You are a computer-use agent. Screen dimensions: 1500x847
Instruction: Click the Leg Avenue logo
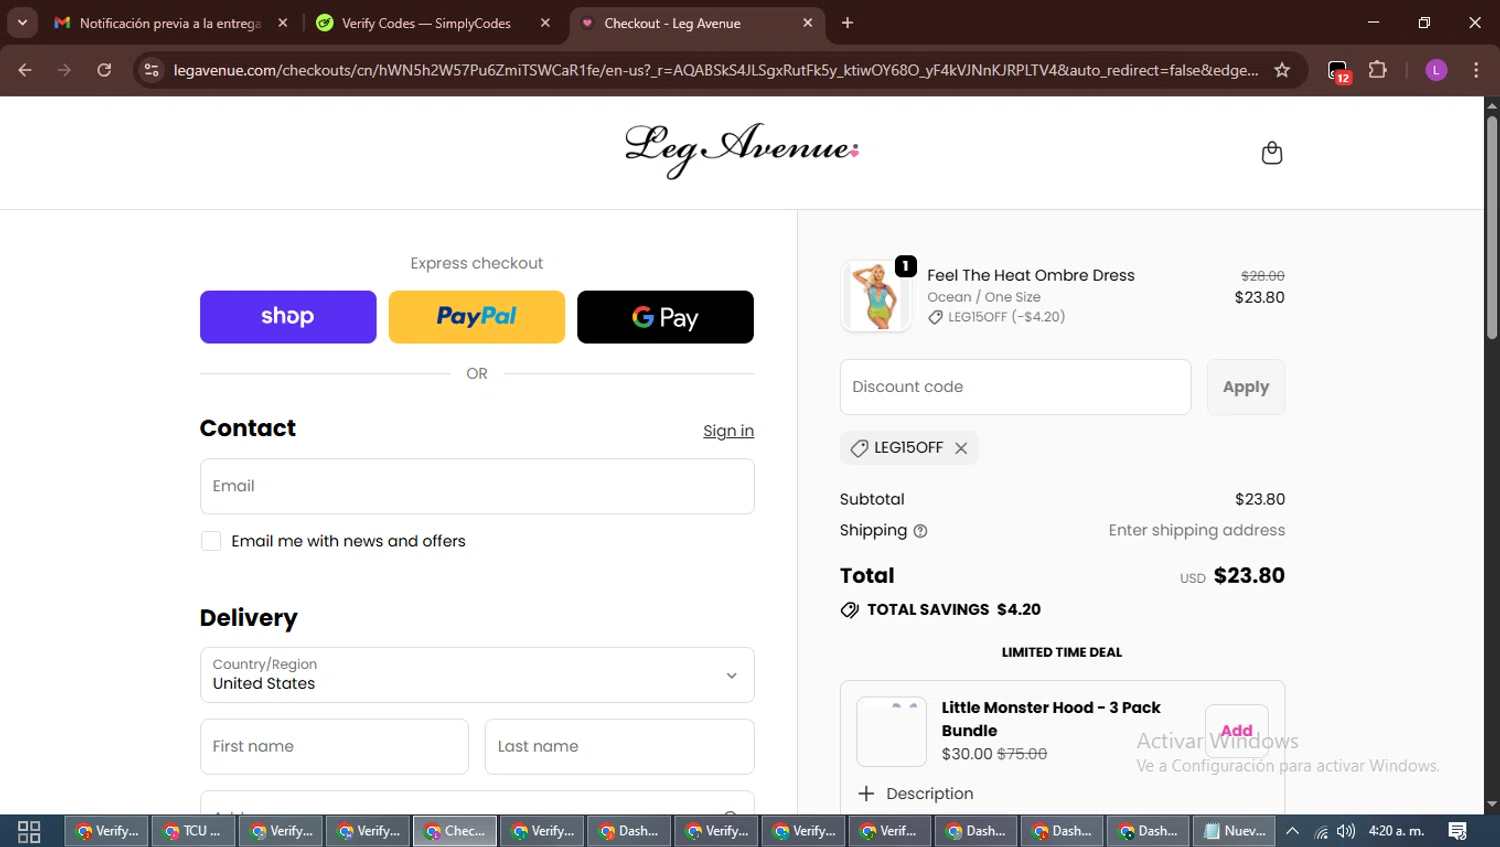pyautogui.click(x=742, y=151)
